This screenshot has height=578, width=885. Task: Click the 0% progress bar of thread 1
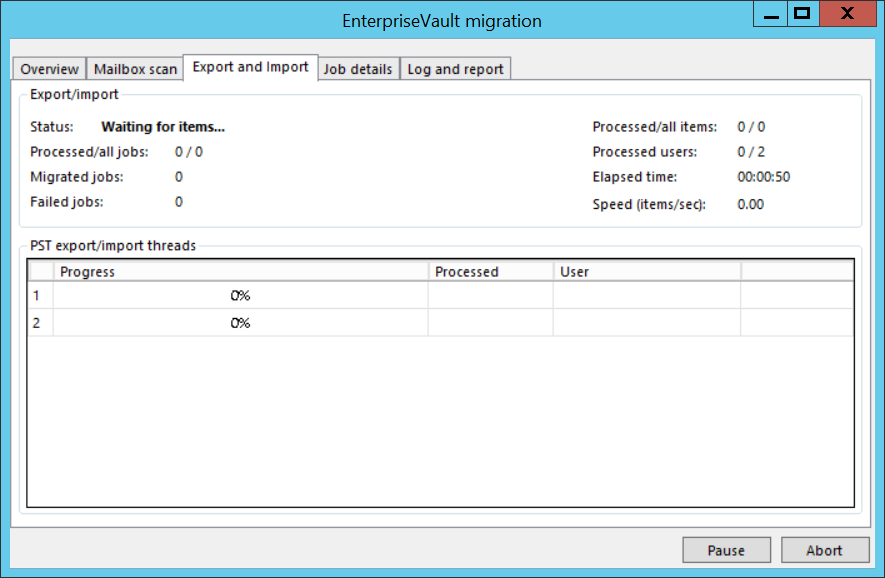point(240,296)
